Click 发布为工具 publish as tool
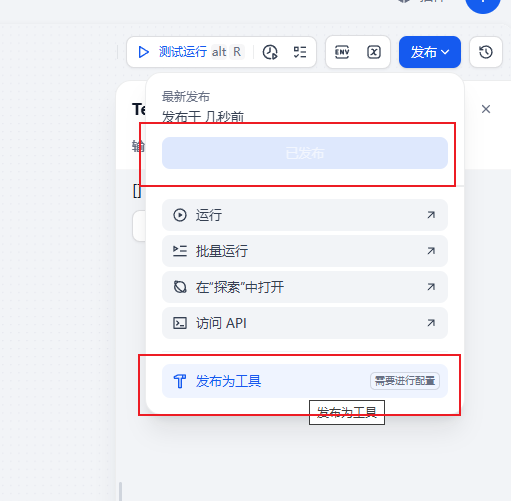The height and width of the screenshot is (501, 511). point(305,381)
